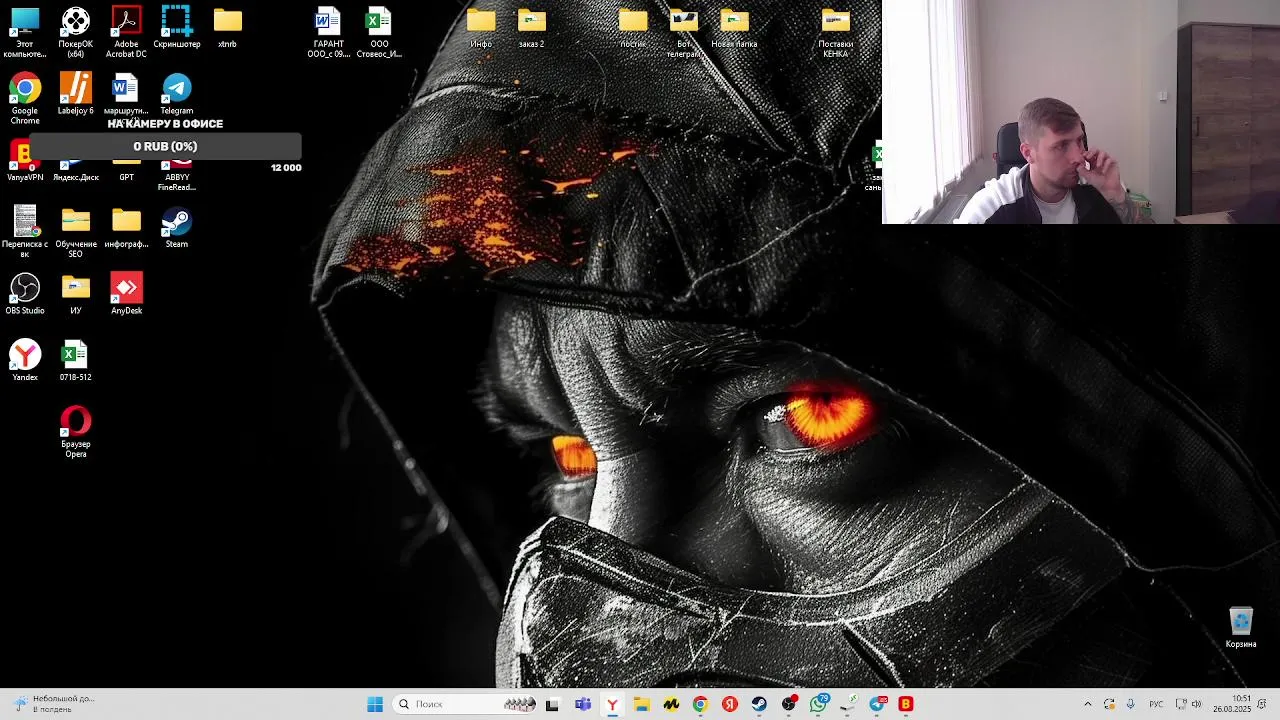Viewport: 1280px width, 720px height.
Task: Select the Яндекс.Диск desktop label
Action: coord(76,177)
